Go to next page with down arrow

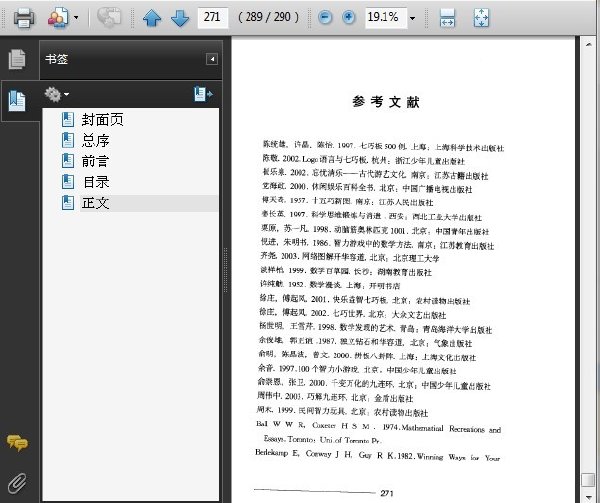[180, 18]
